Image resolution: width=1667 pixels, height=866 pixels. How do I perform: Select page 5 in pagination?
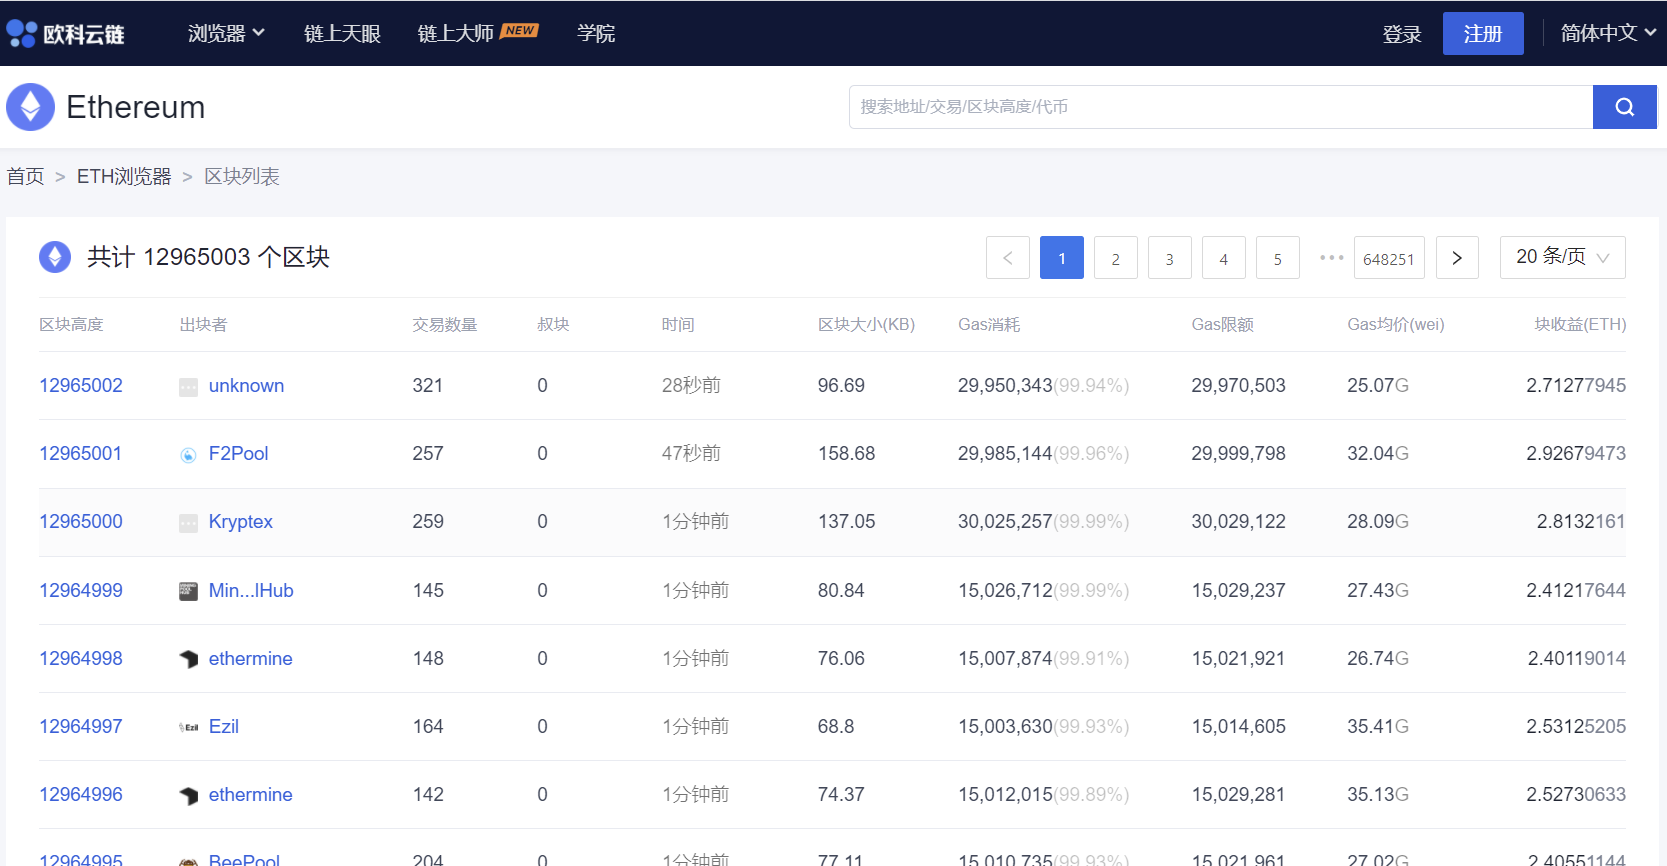[x=1278, y=258]
